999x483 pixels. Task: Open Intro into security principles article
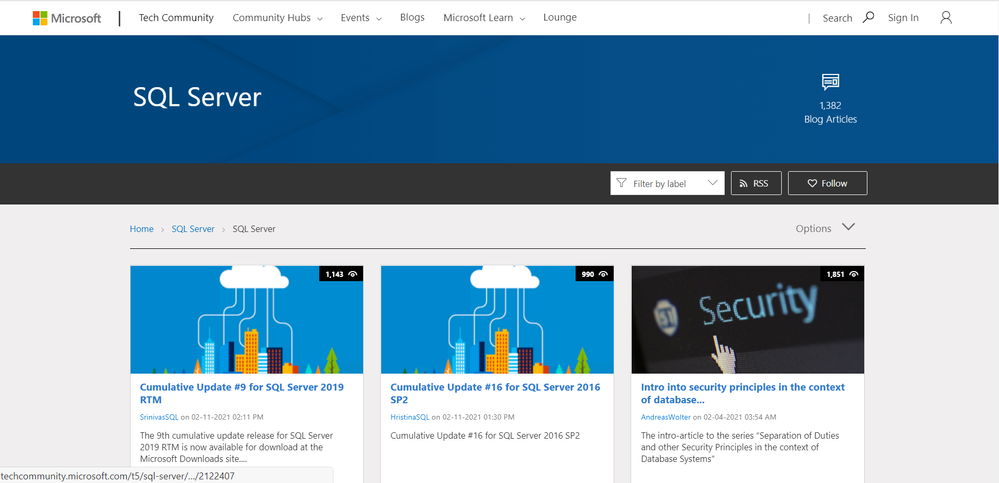tap(743, 393)
